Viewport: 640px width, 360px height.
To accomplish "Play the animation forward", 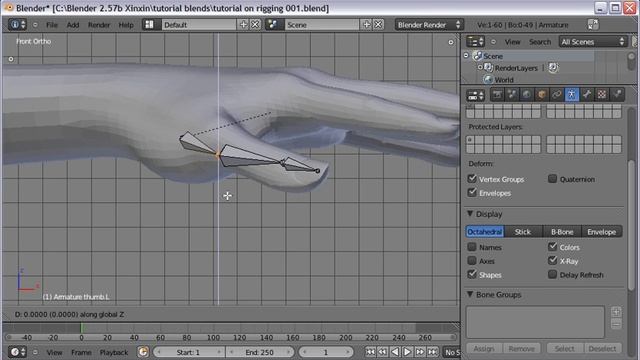I will (407, 352).
